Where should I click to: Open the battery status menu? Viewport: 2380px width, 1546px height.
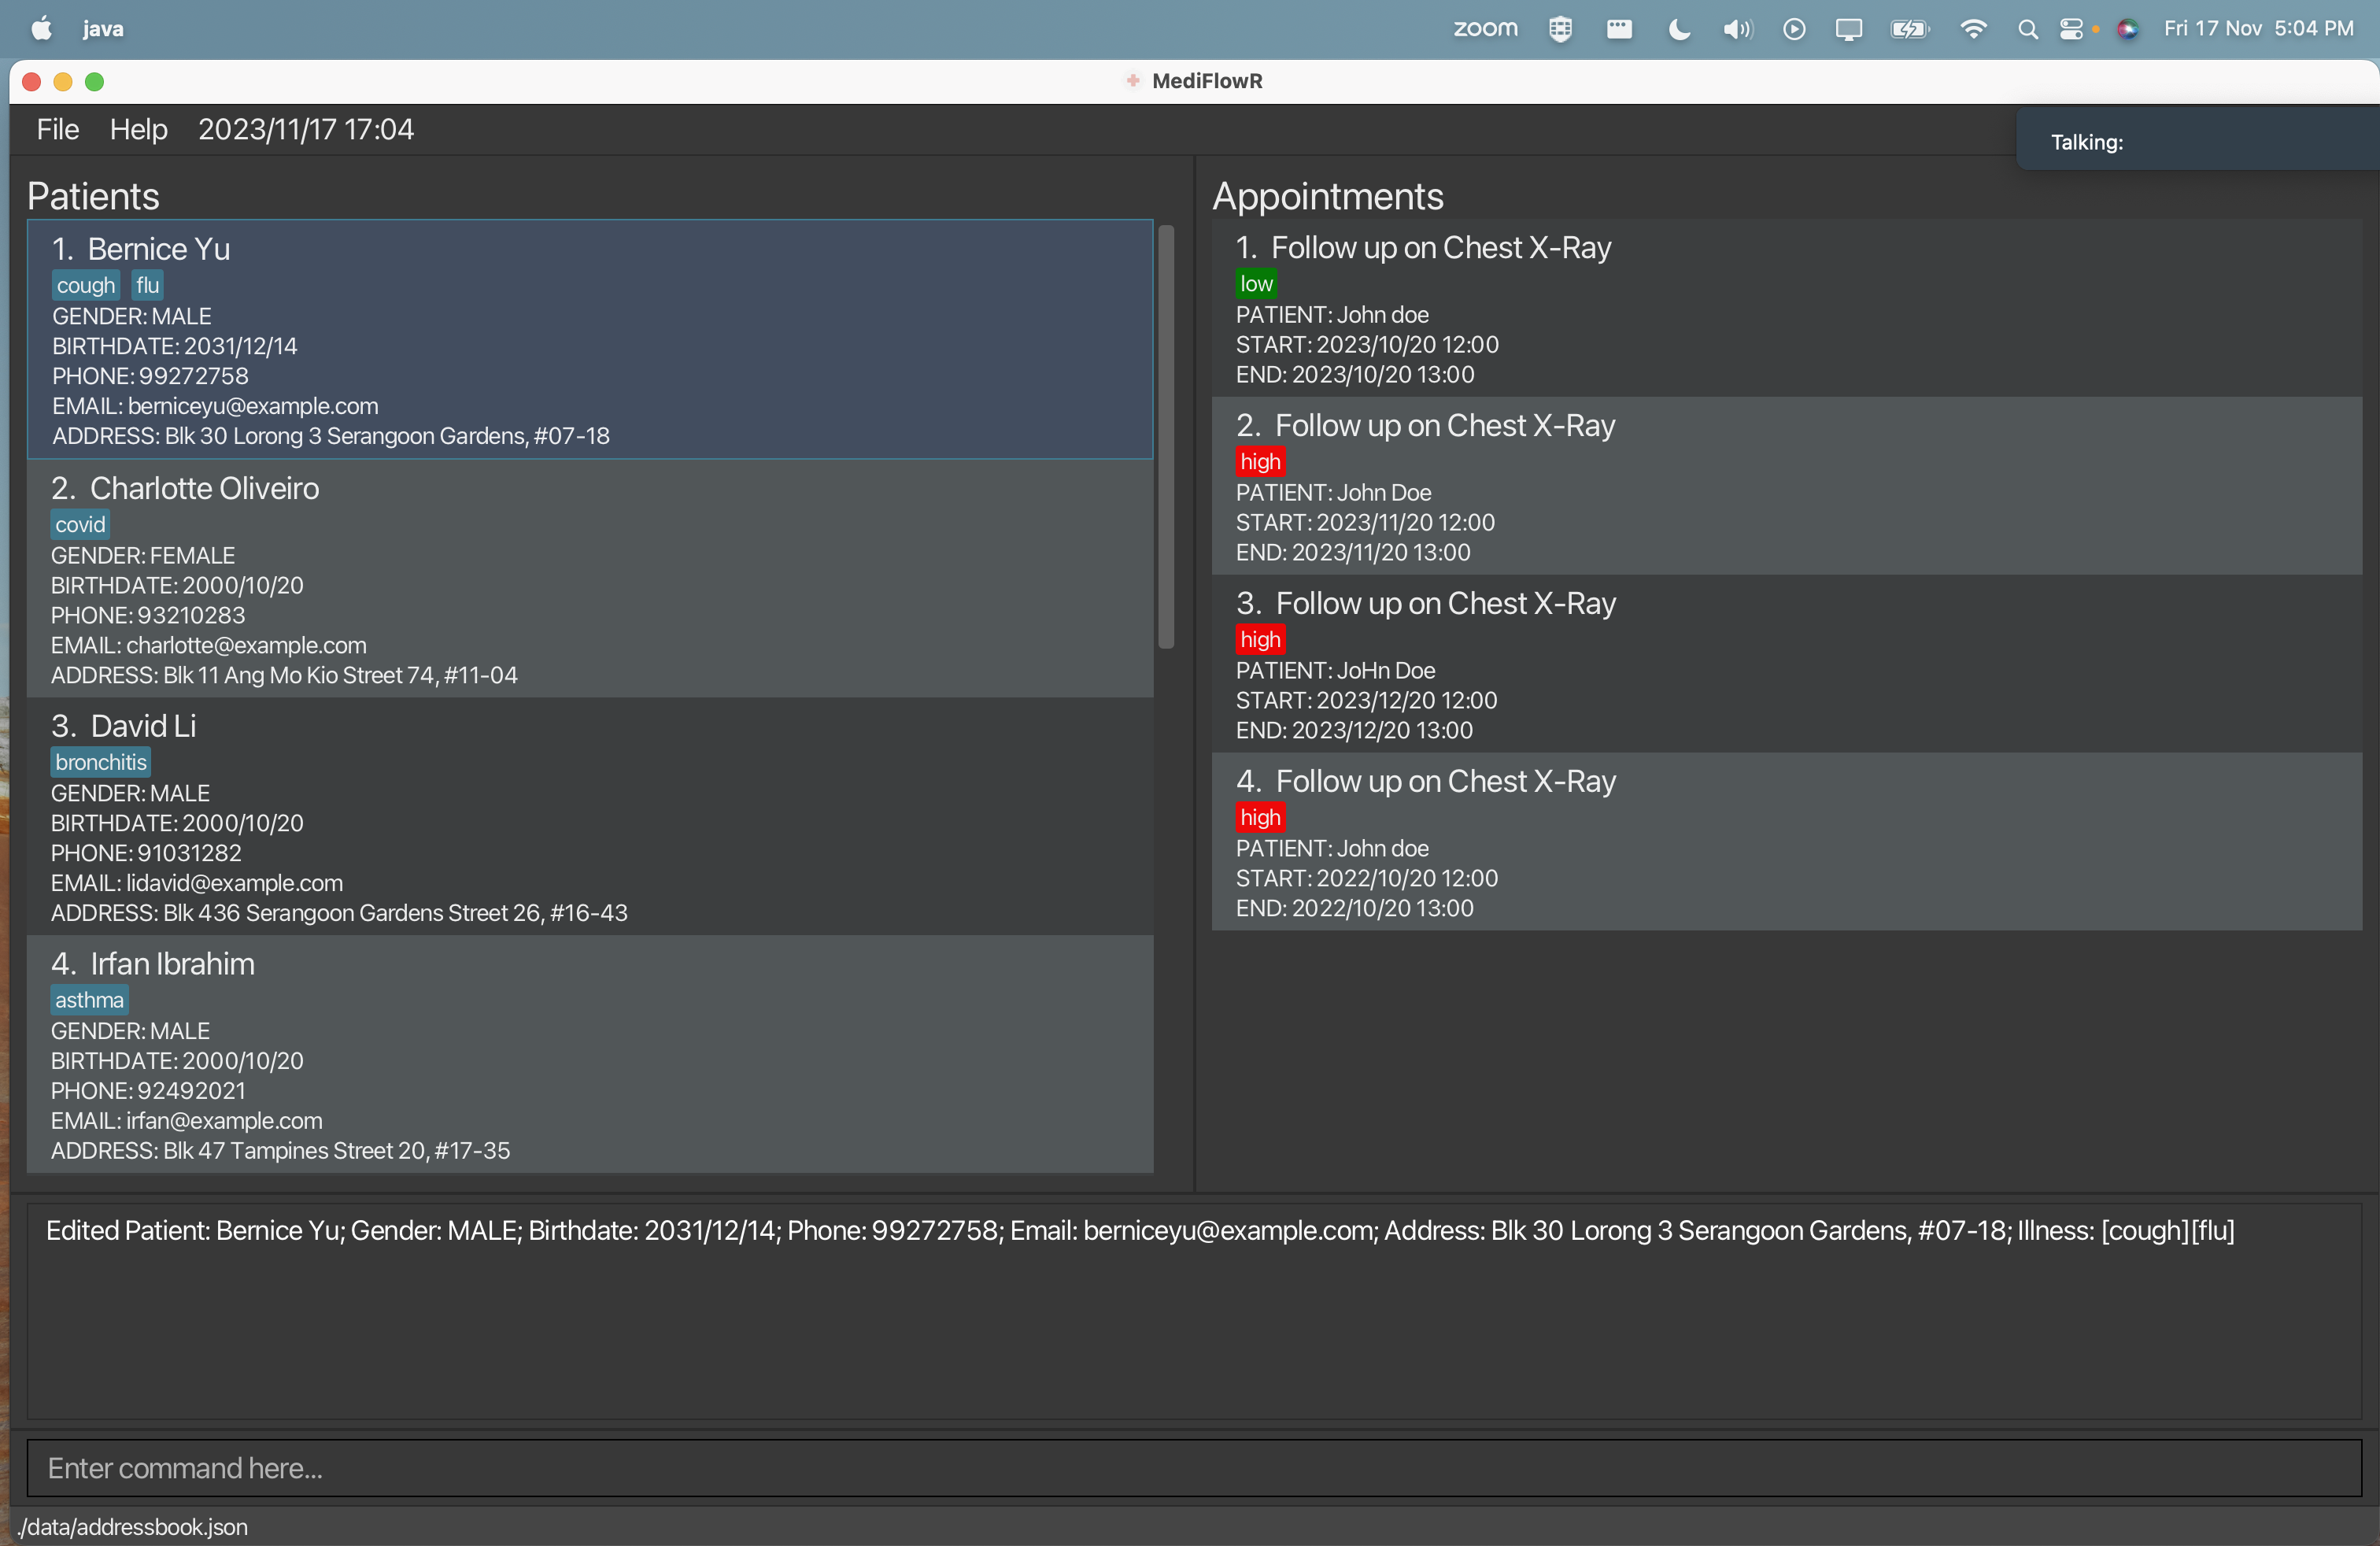click(x=1909, y=29)
